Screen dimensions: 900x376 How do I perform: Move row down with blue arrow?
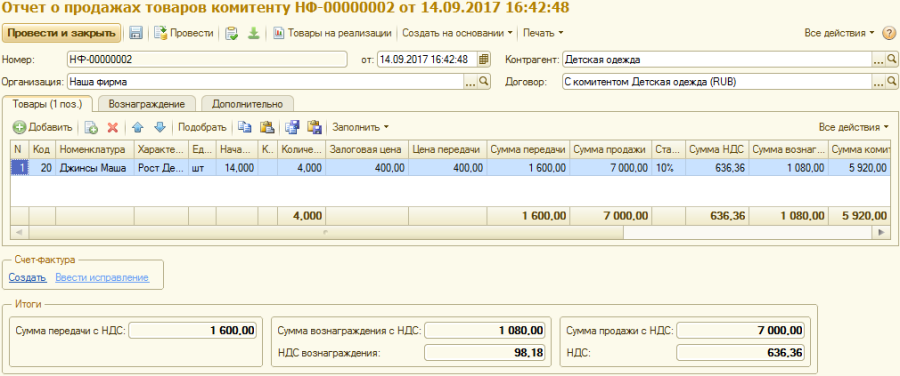pos(160,127)
